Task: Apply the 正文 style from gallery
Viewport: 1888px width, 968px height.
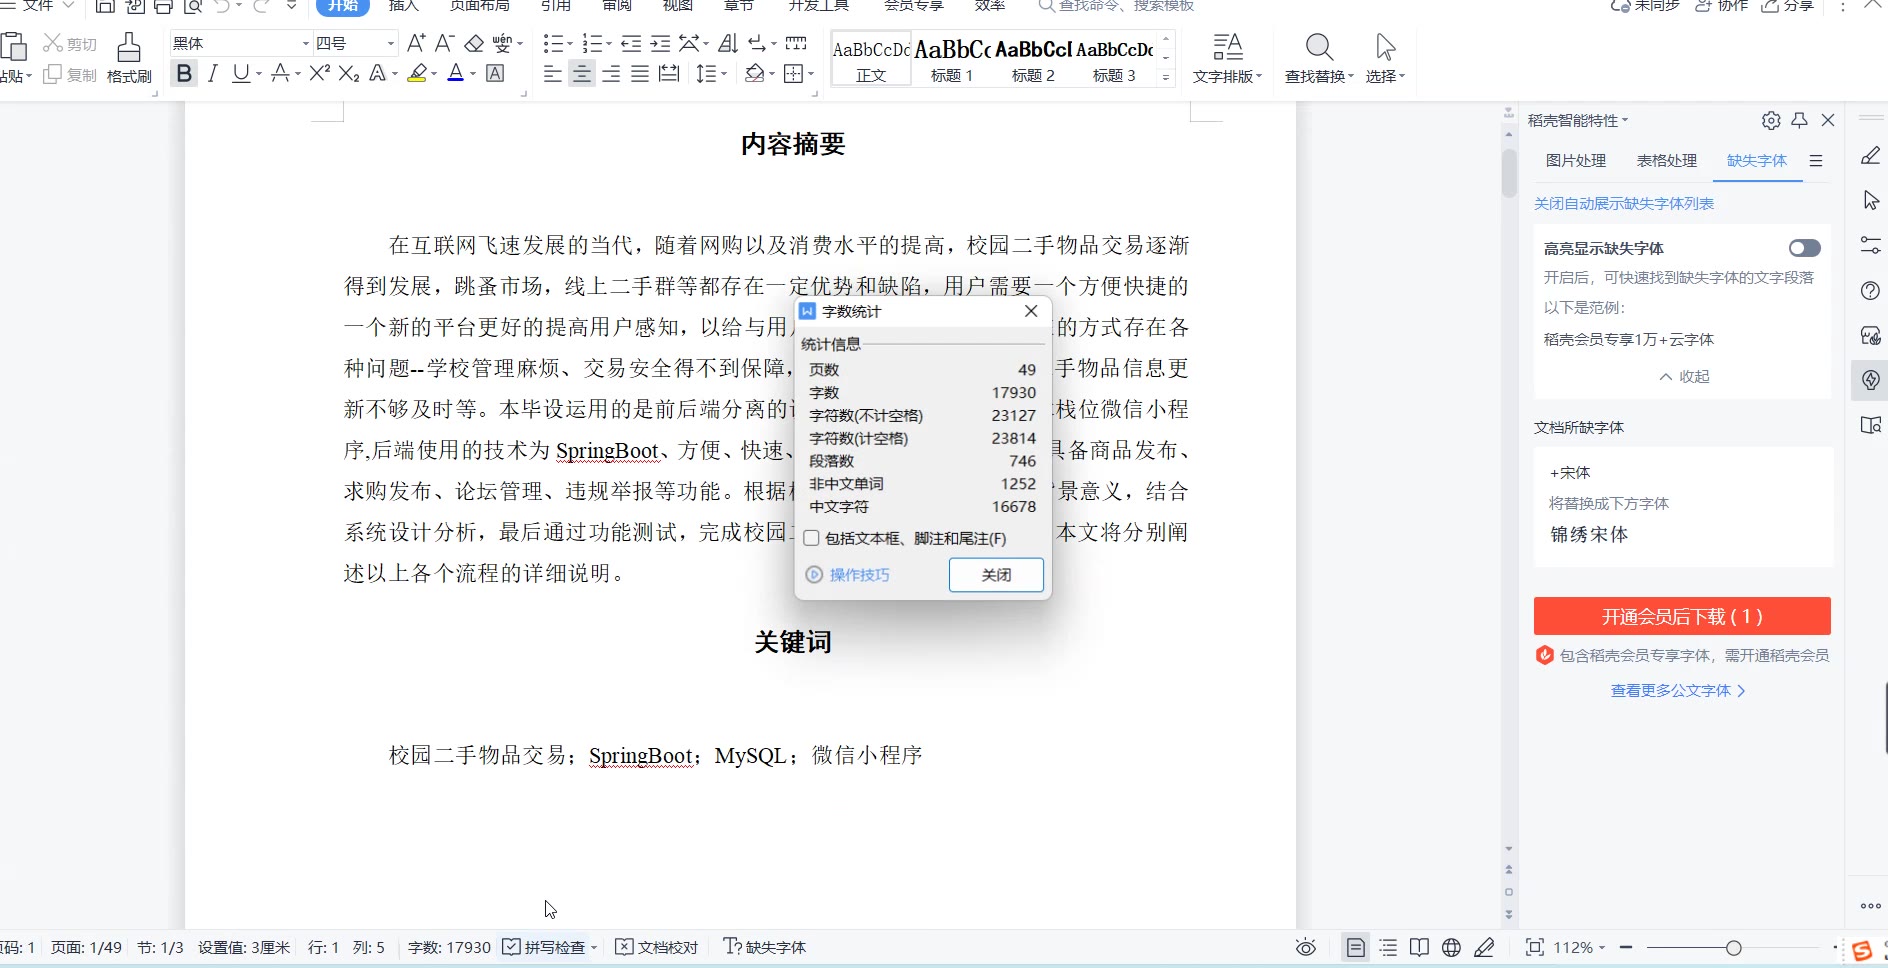Action: pos(871,58)
